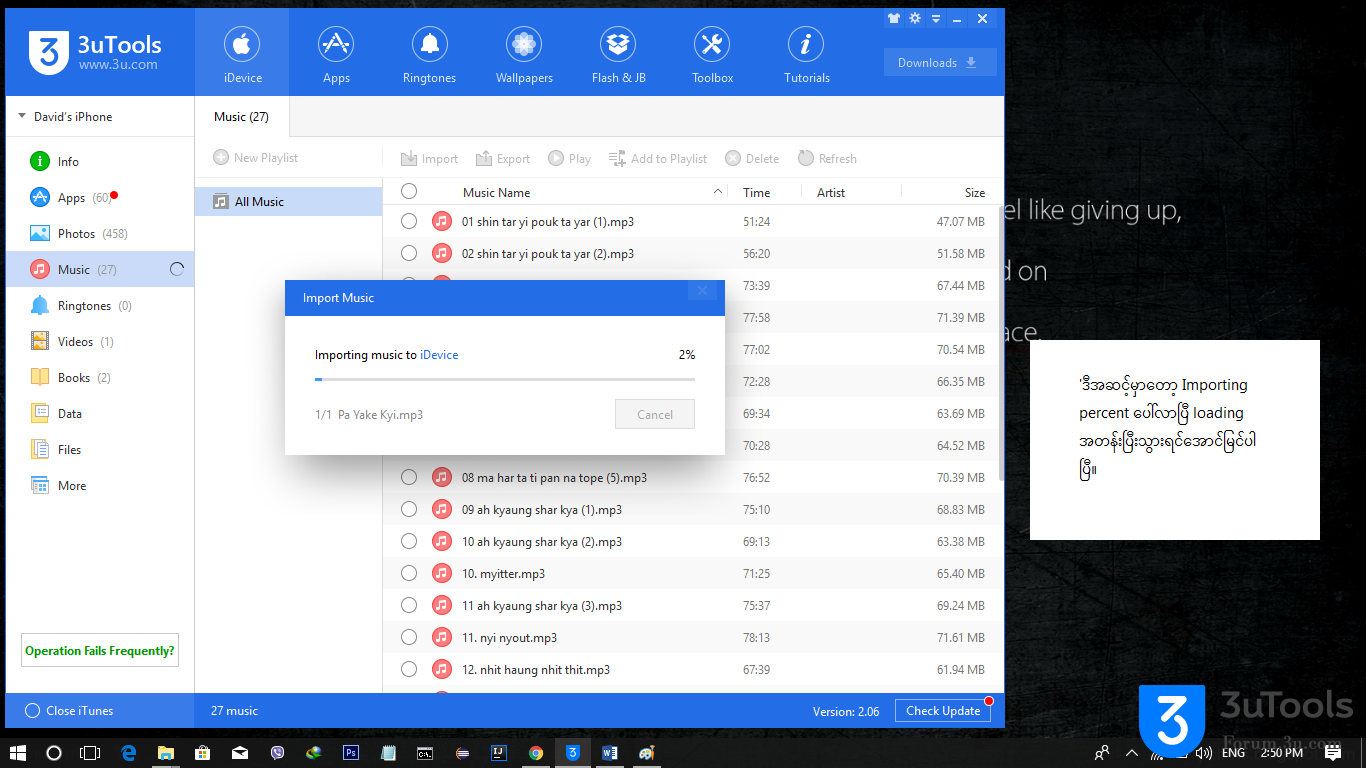
Task: Switch to Music (27) tab
Action: [242, 117]
